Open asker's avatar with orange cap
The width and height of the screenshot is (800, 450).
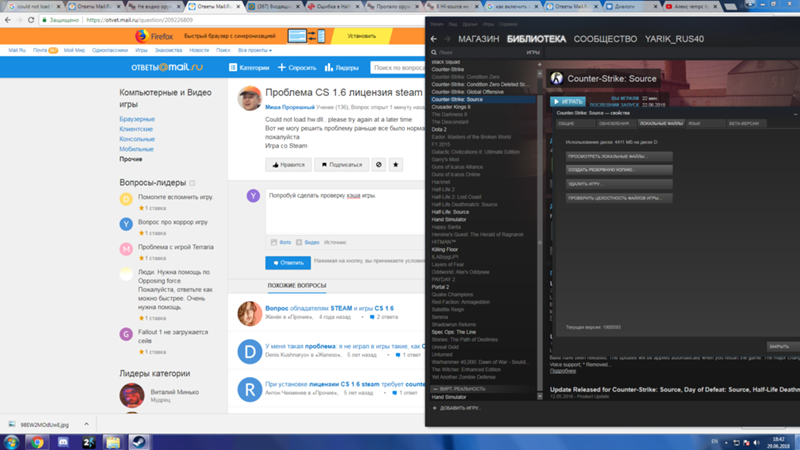point(249,98)
